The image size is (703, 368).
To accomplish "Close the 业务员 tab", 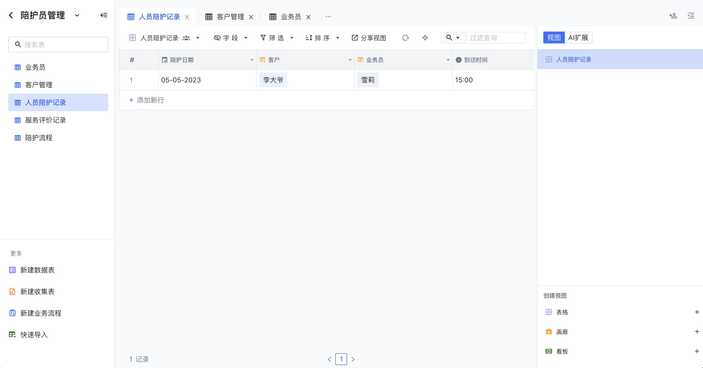I will 308,17.
